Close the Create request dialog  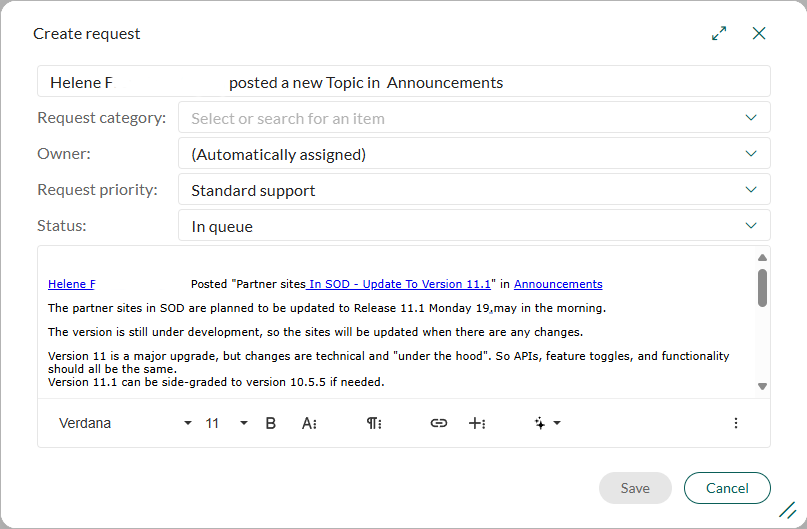[x=759, y=33]
